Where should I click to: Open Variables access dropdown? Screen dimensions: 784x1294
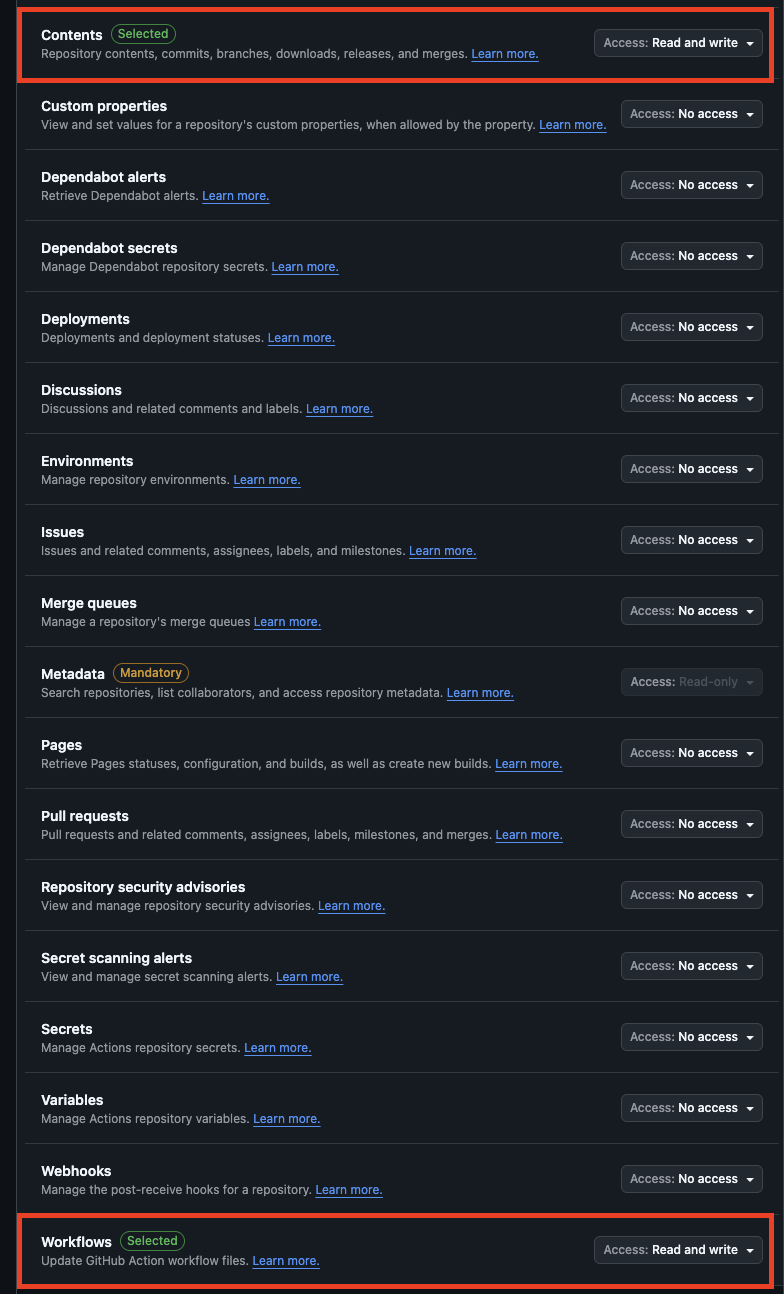[692, 1108]
